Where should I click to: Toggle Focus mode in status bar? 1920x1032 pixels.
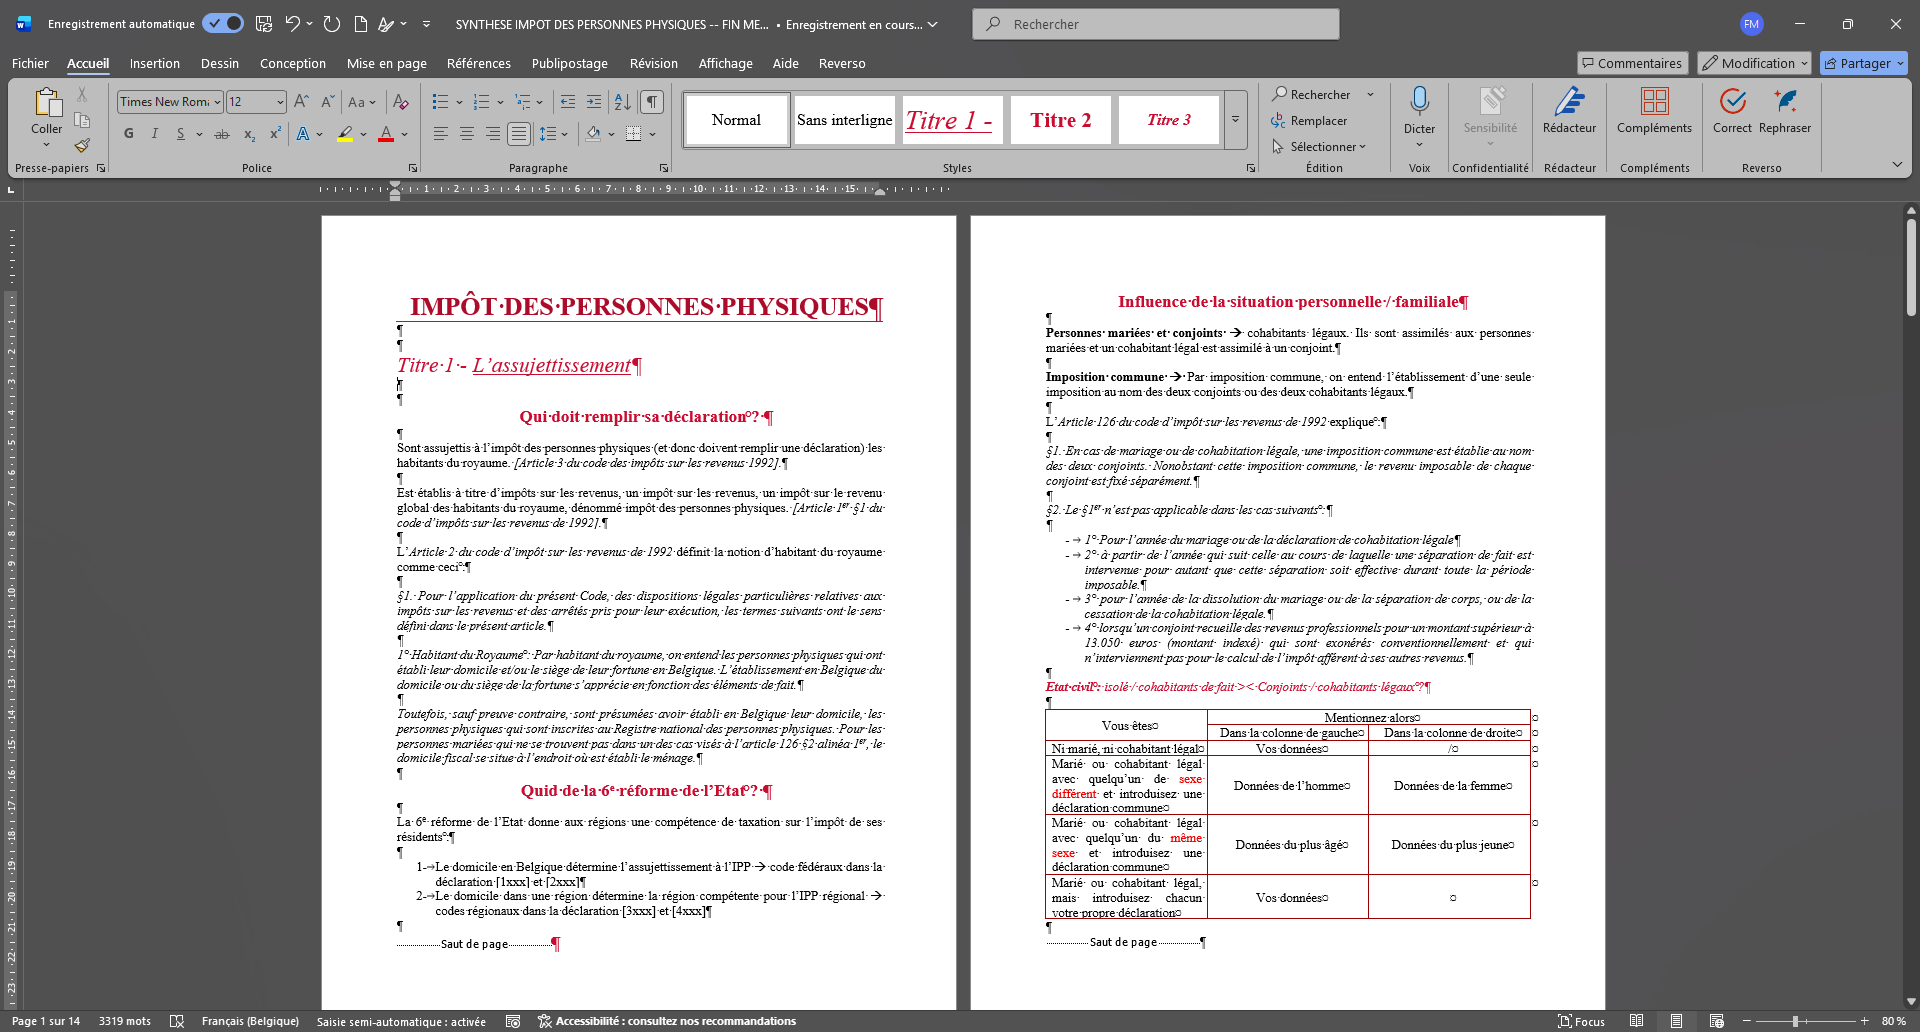coord(1581,1021)
